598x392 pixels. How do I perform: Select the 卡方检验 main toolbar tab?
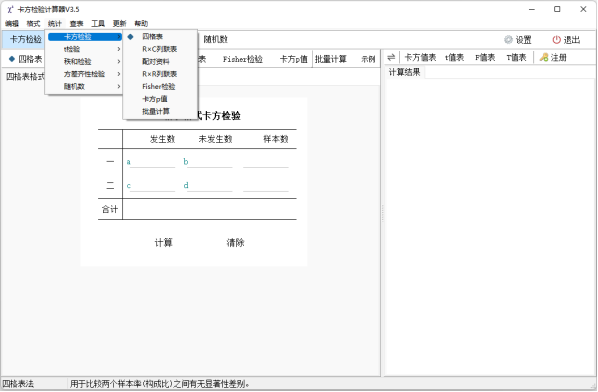click(x=25, y=39)
